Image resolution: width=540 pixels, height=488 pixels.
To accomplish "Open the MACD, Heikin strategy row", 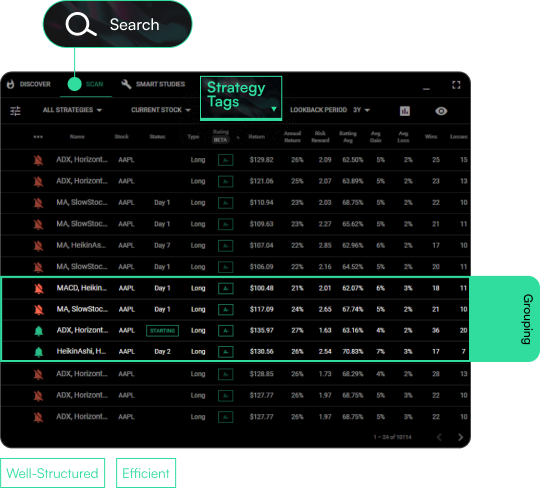I will 236,288.
